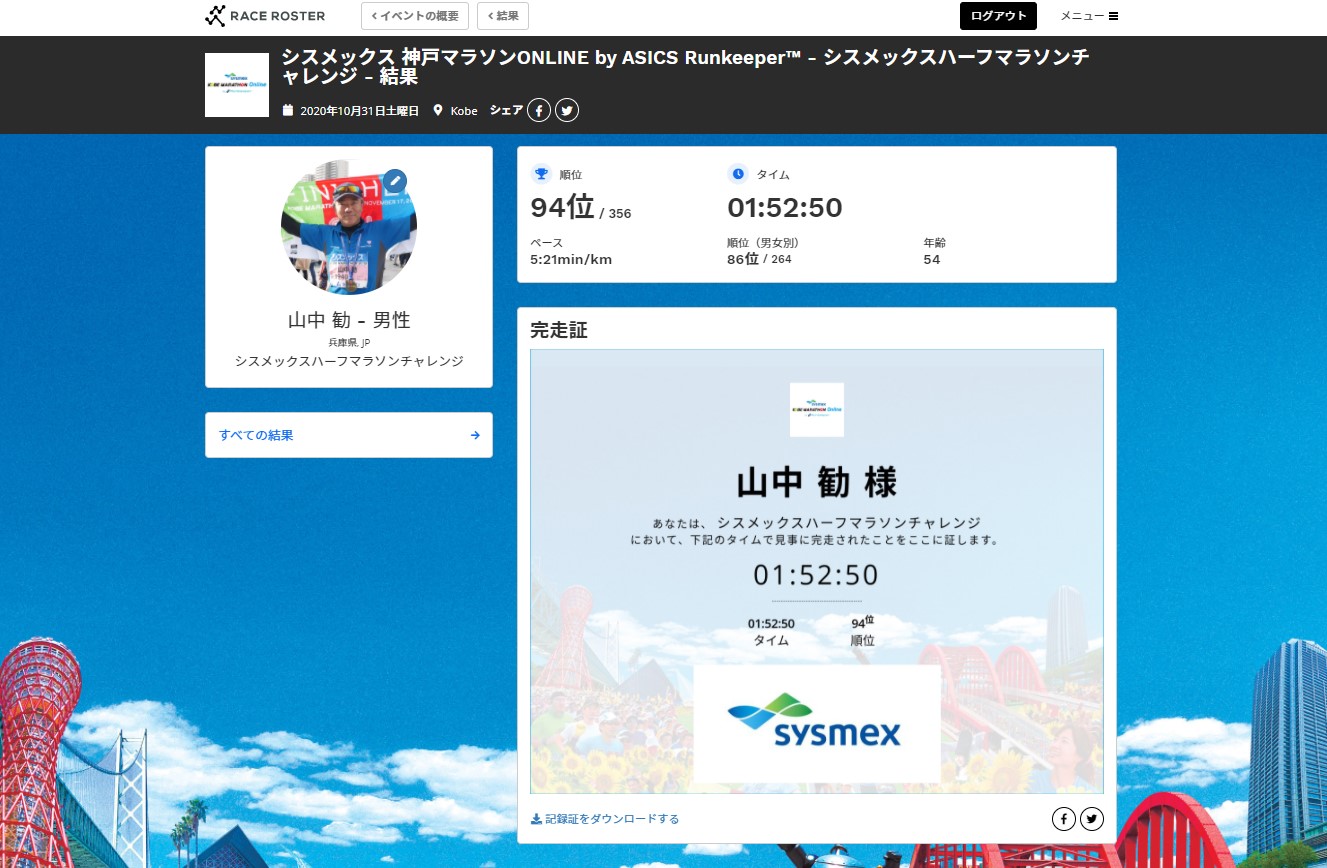Click the Kobe location text in header

tap(464, 111)
